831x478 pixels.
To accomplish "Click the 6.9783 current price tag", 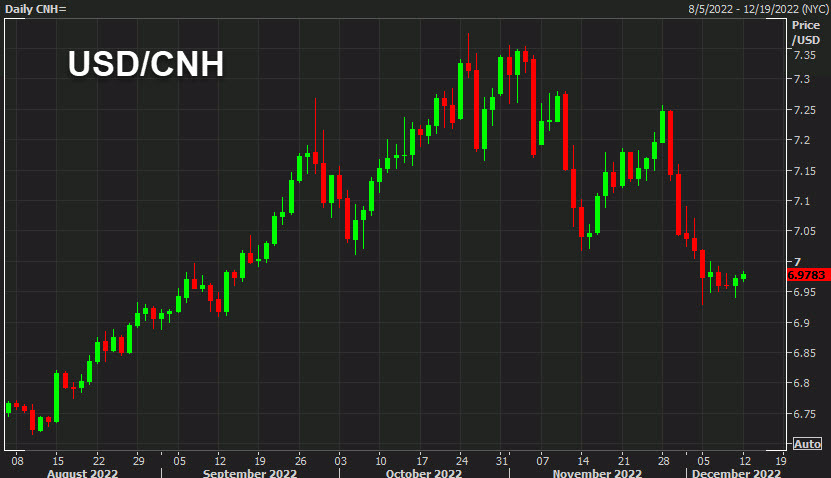I will click(x=808, y=275).
